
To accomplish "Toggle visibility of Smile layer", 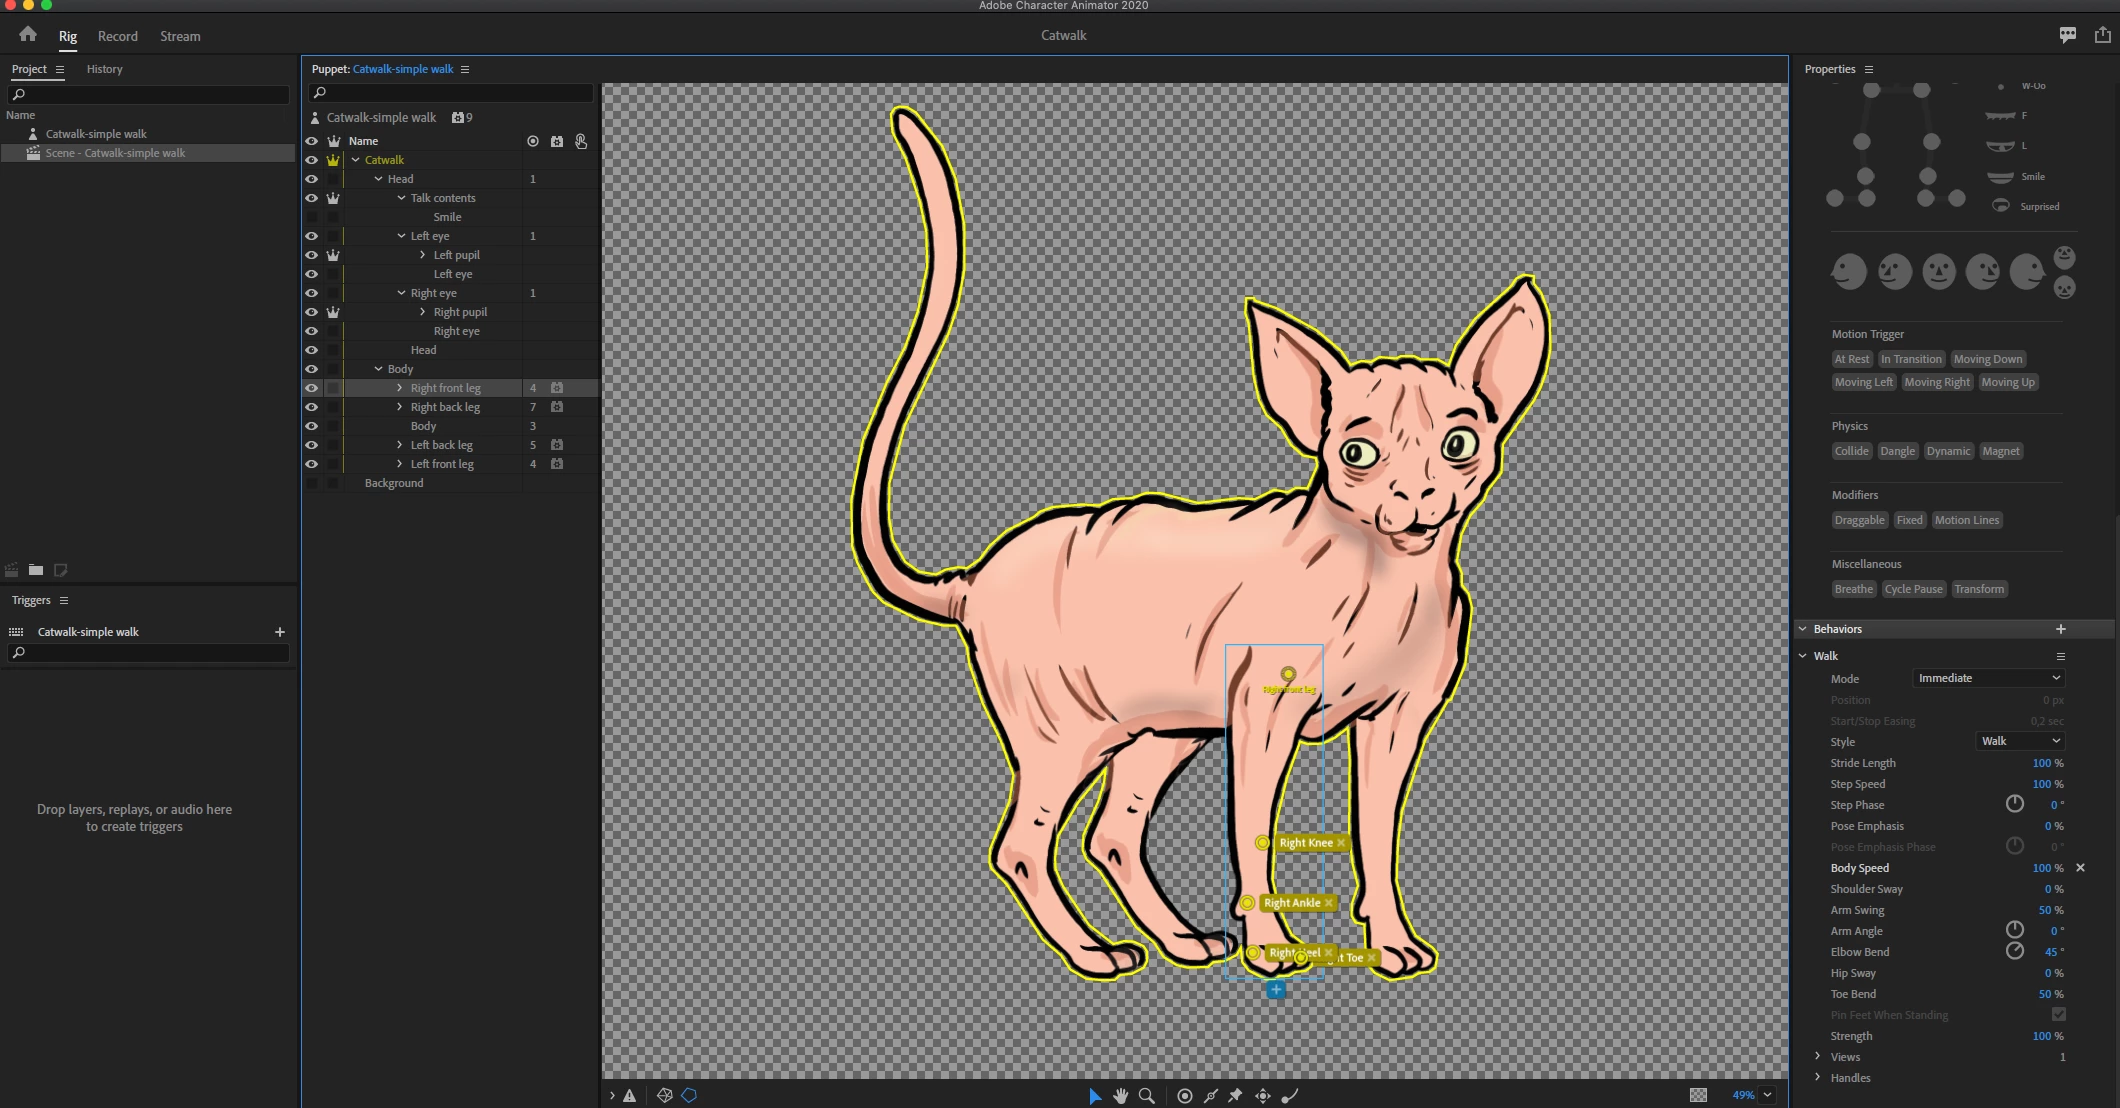I will coord(311,217).
